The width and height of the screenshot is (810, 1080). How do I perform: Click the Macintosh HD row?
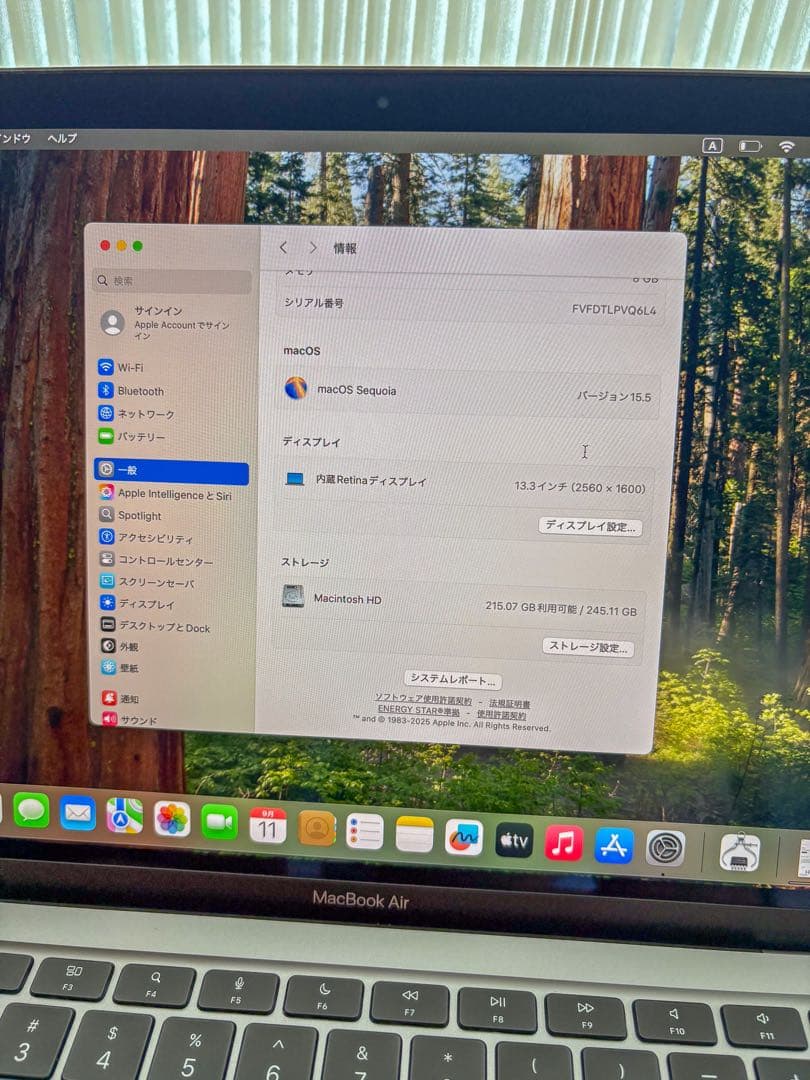[x=458, y=603]
